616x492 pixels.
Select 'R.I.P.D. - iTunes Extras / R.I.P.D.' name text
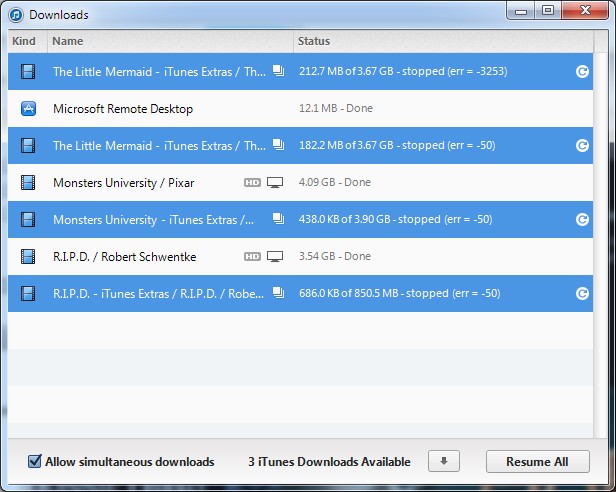pyautogui.click(x=158, y=294)
